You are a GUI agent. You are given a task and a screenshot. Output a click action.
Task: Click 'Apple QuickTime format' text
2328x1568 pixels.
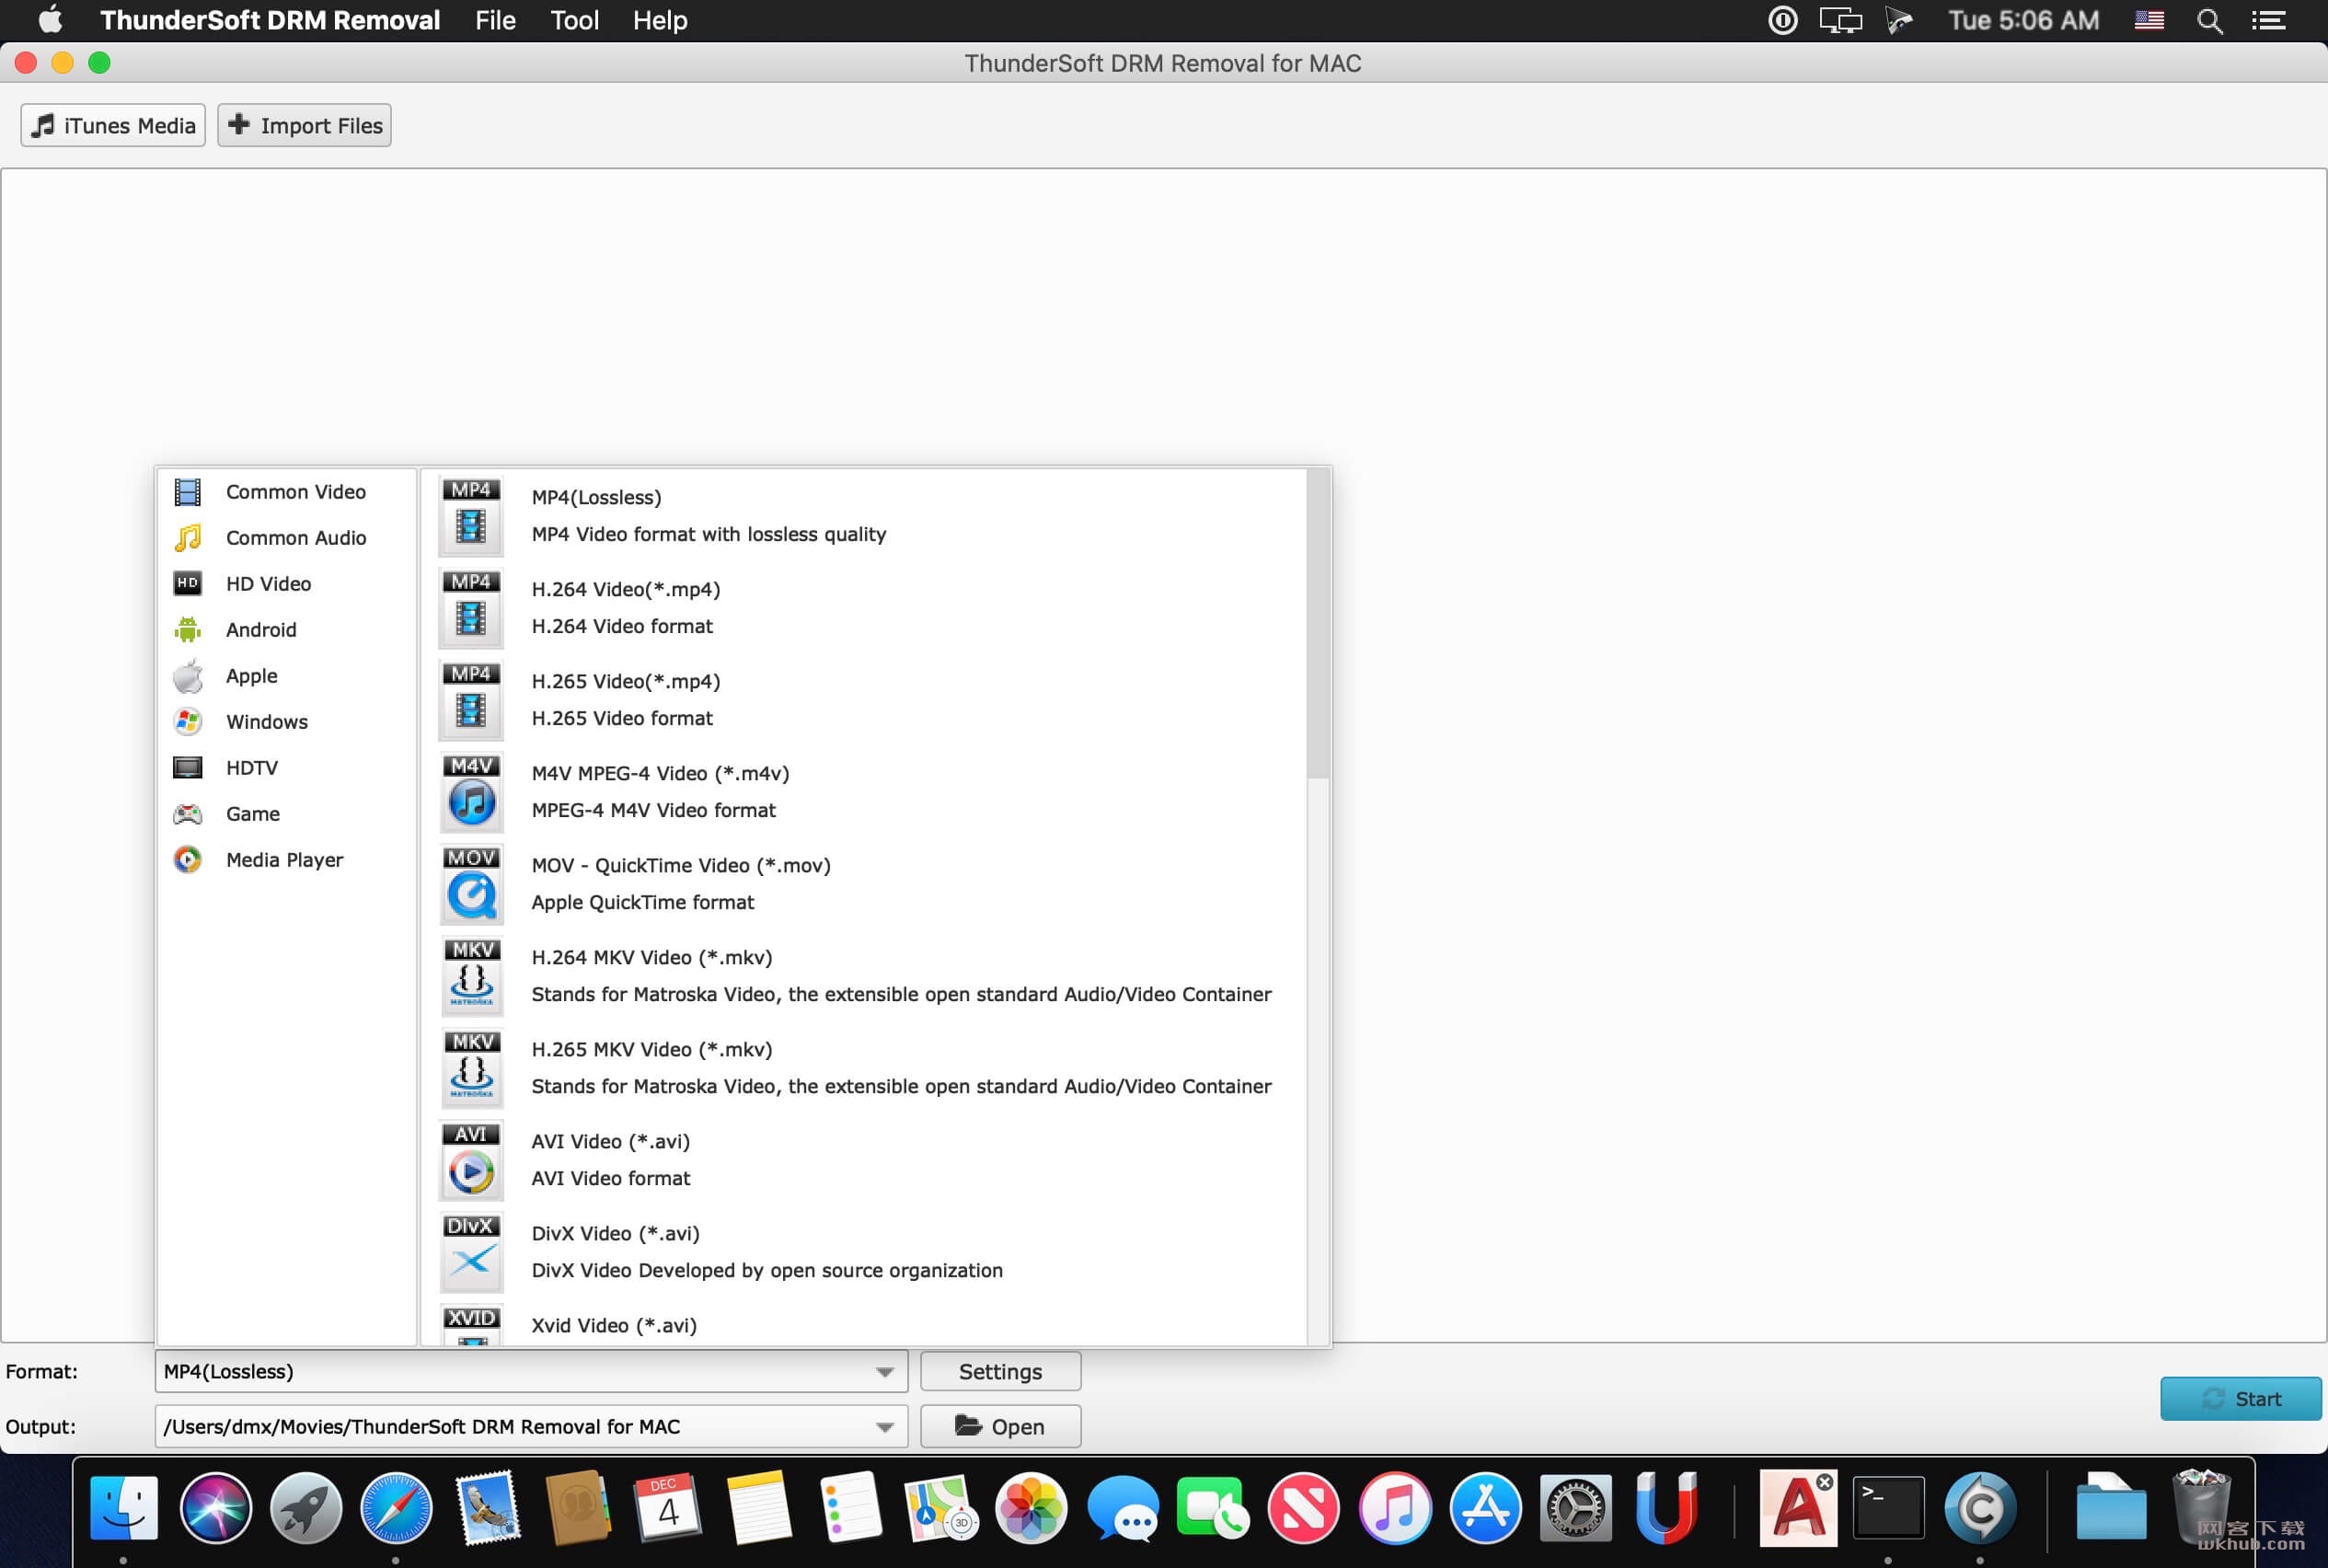643,902
